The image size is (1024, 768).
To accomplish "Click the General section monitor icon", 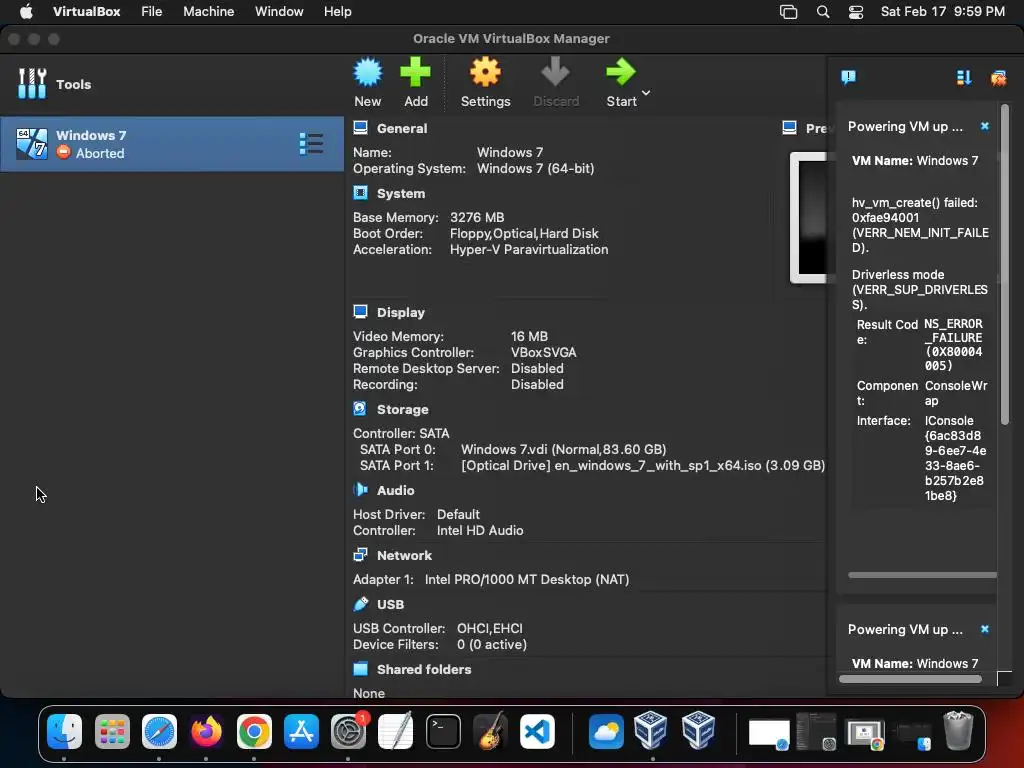I will click(360, 128).
